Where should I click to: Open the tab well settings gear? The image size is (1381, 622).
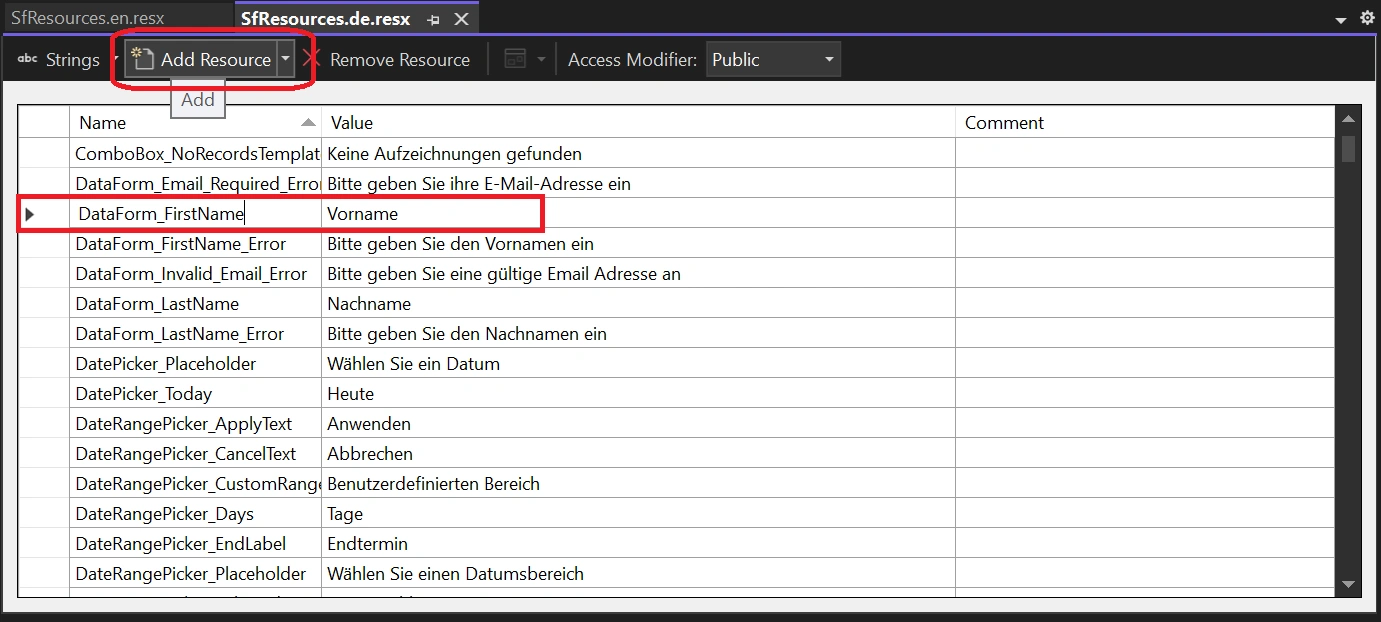click(x=1367, y=18)
